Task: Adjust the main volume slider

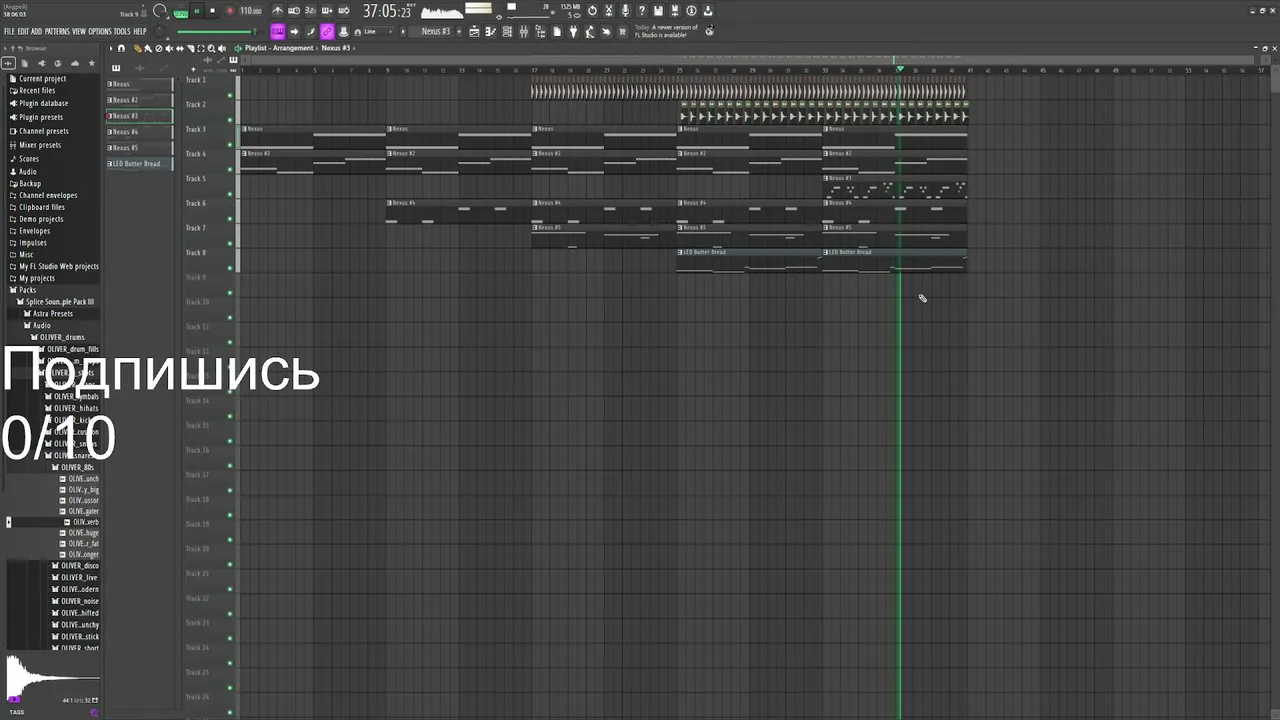Action: 215,32
